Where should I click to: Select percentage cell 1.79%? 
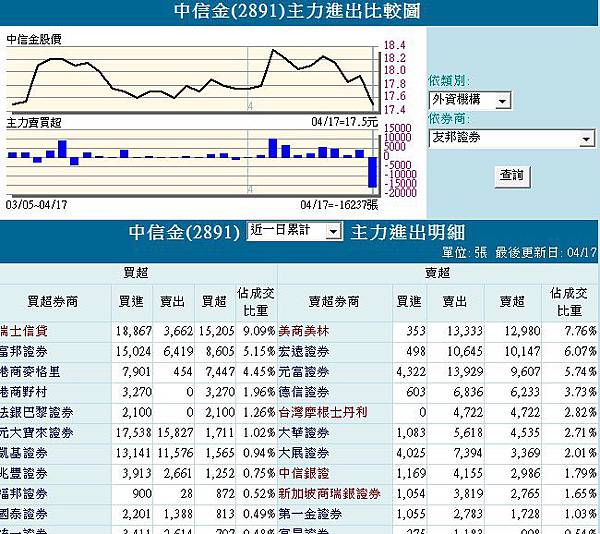pyautogui.click(x=580, y=473)
